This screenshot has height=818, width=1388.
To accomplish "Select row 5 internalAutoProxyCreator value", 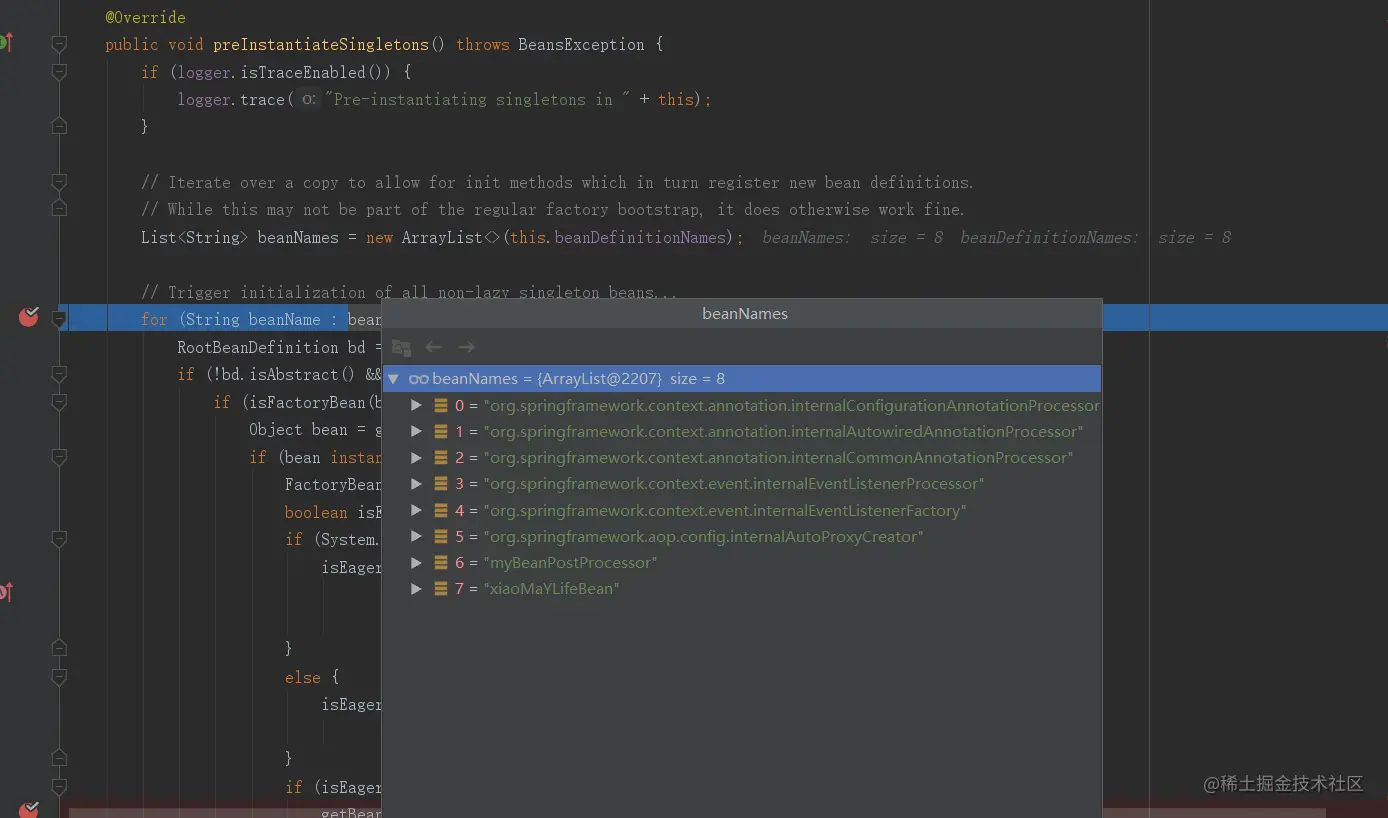I will tap(703, 536).
